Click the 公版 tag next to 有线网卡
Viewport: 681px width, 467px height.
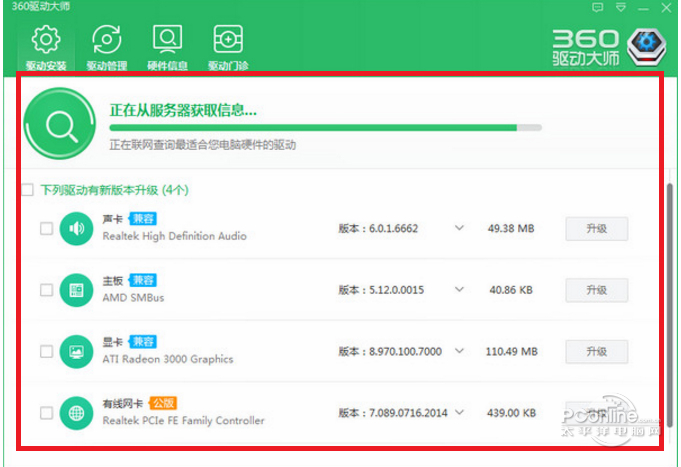(x=163, y=403)
